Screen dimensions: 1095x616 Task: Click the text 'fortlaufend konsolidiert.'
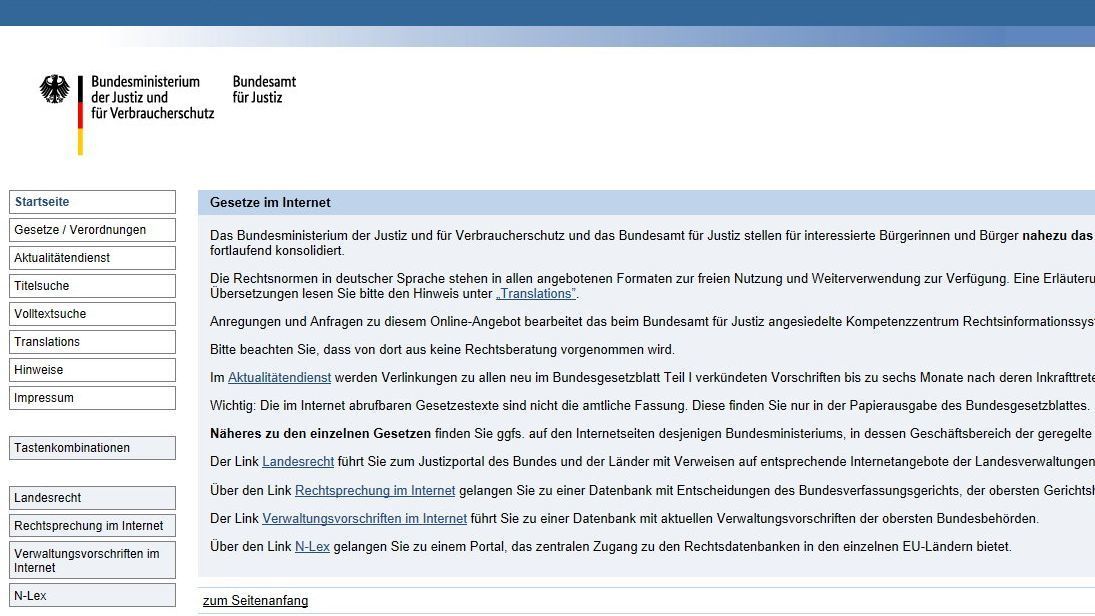point(277,250)
